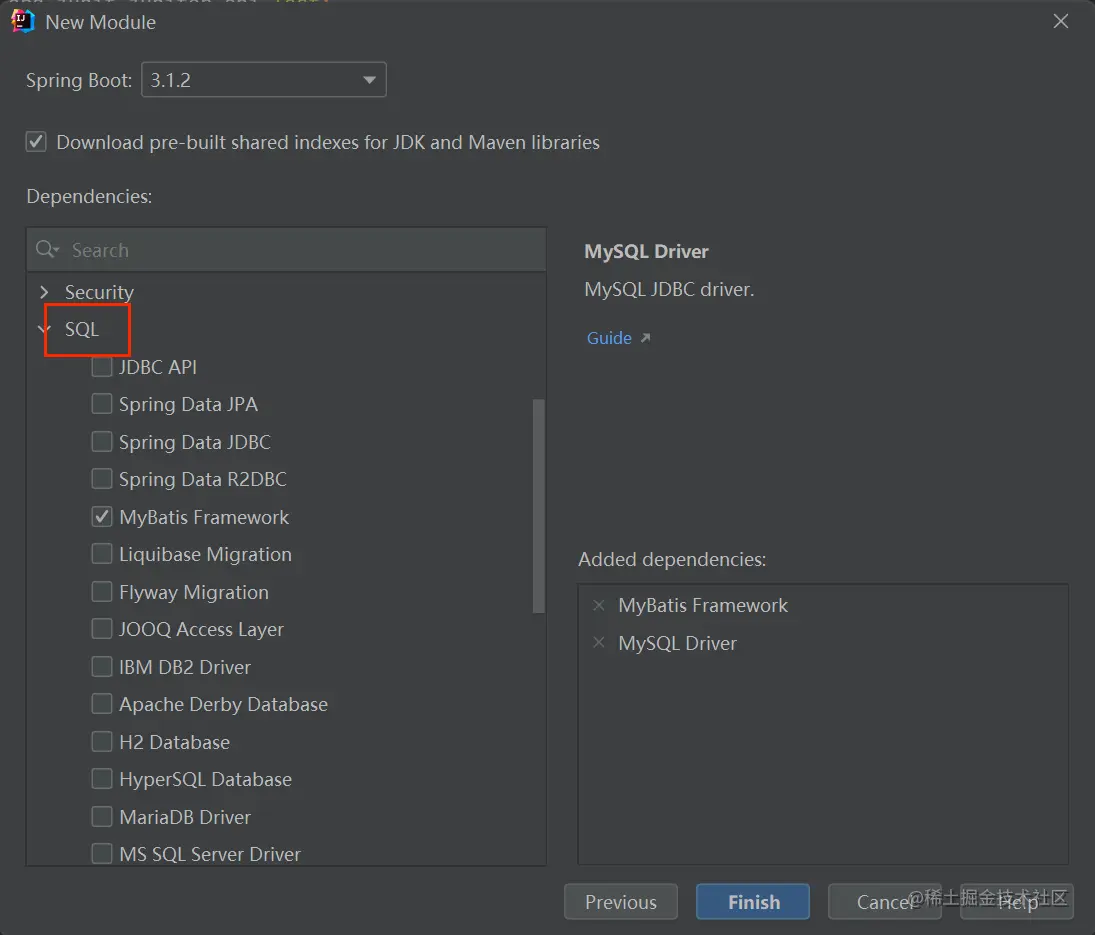The image size is (1095, 935).
Task: Tick the H2 Database checkbox
Action: (102, 742)
